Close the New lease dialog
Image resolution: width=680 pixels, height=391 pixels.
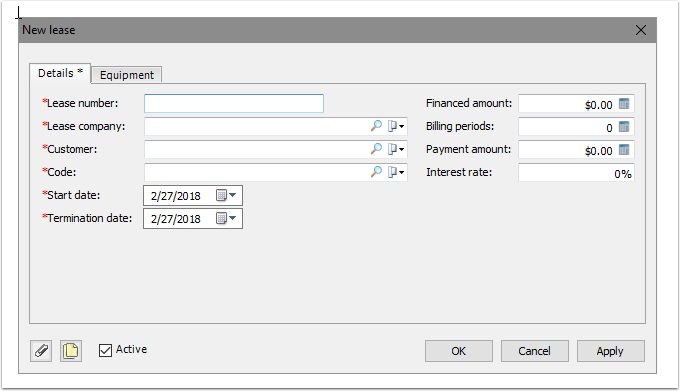pos(641,30)
